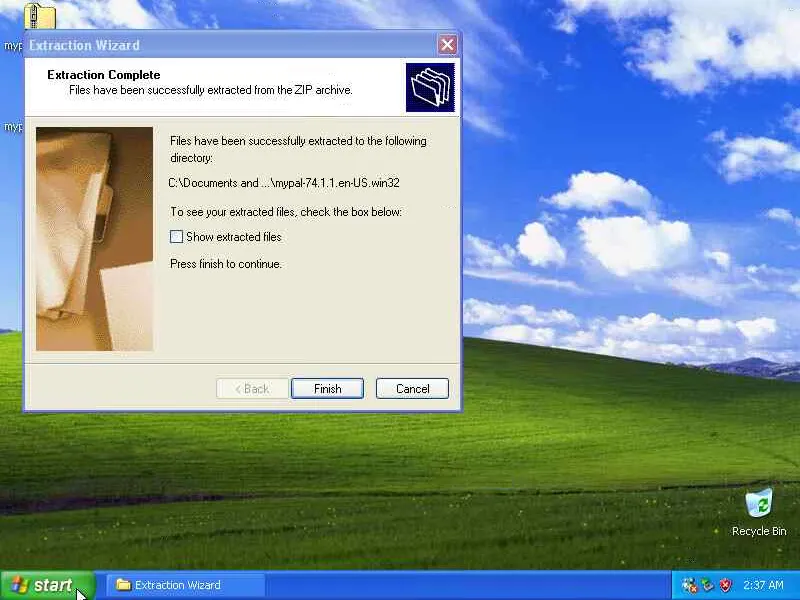This screenshot has height=600, width=800.
Task: Close the Extraction Wizard window
Action: click(447, 45)
